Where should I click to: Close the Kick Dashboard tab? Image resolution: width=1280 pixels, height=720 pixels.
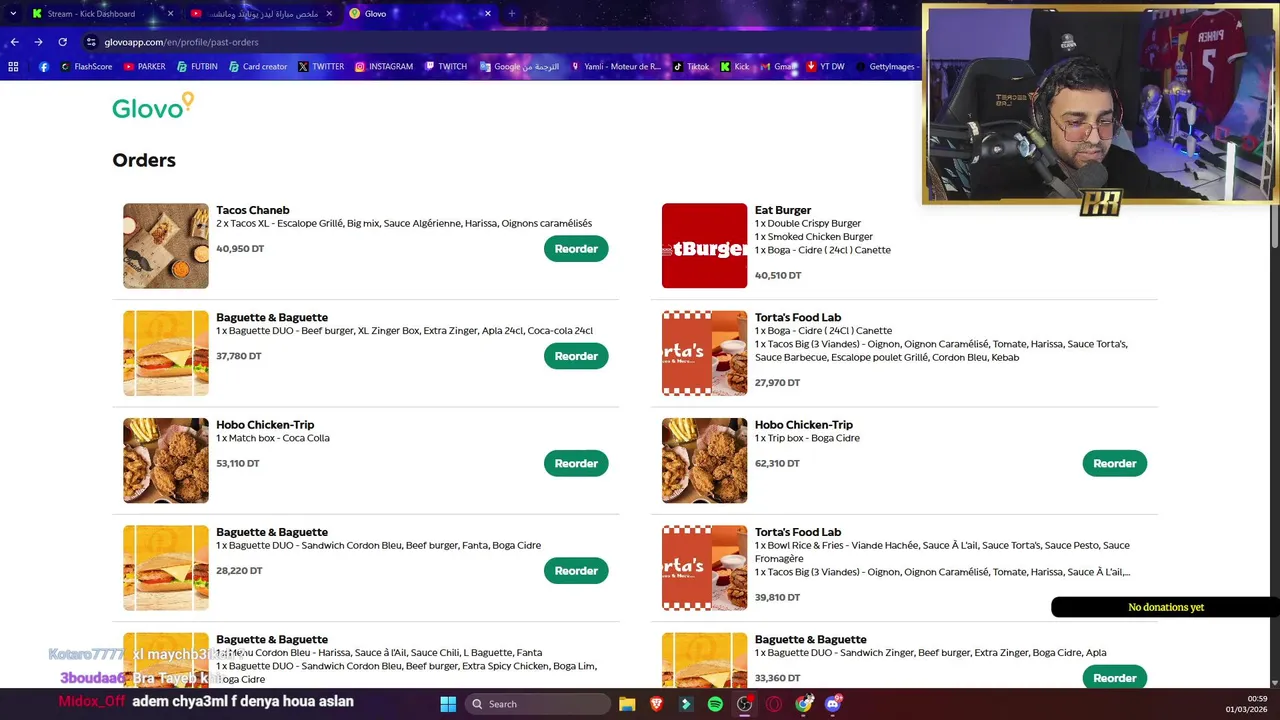pos(170,14)
